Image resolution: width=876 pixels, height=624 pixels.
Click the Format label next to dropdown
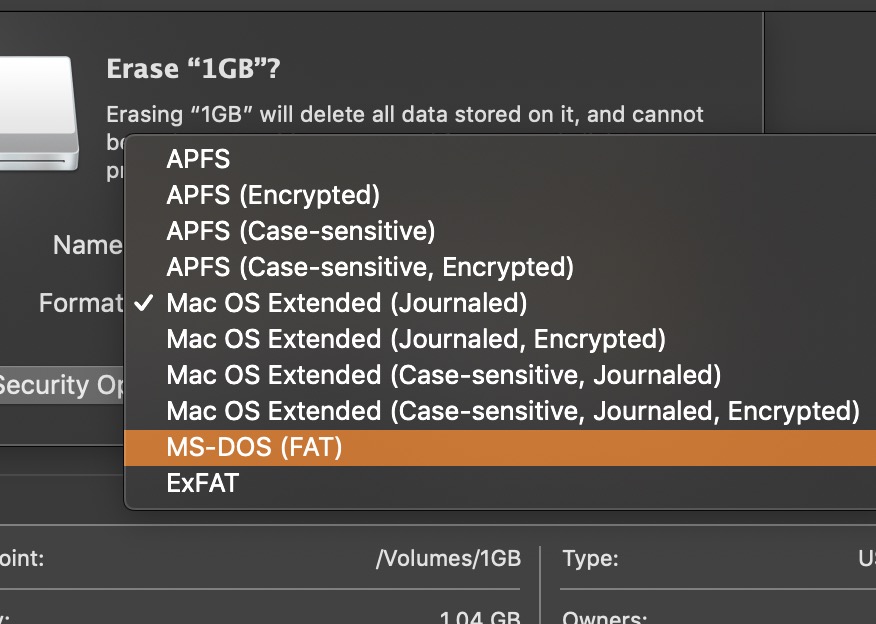[x=80, y=303]
